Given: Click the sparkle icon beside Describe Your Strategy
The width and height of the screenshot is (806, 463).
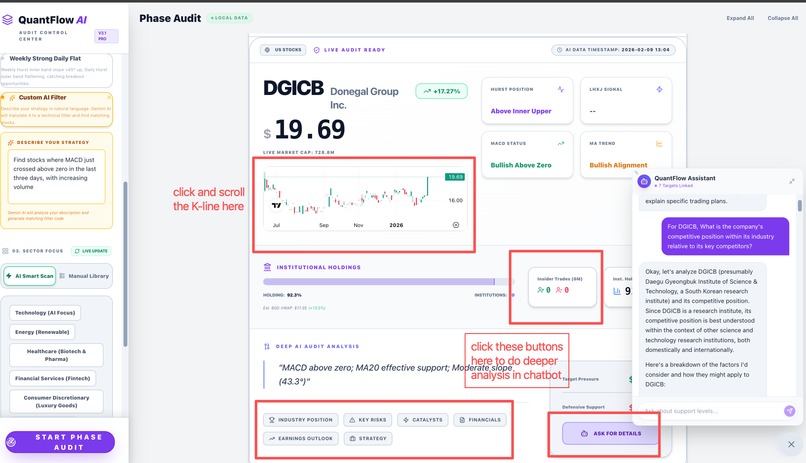Looking at the screenshot, I should pos(11,142).
